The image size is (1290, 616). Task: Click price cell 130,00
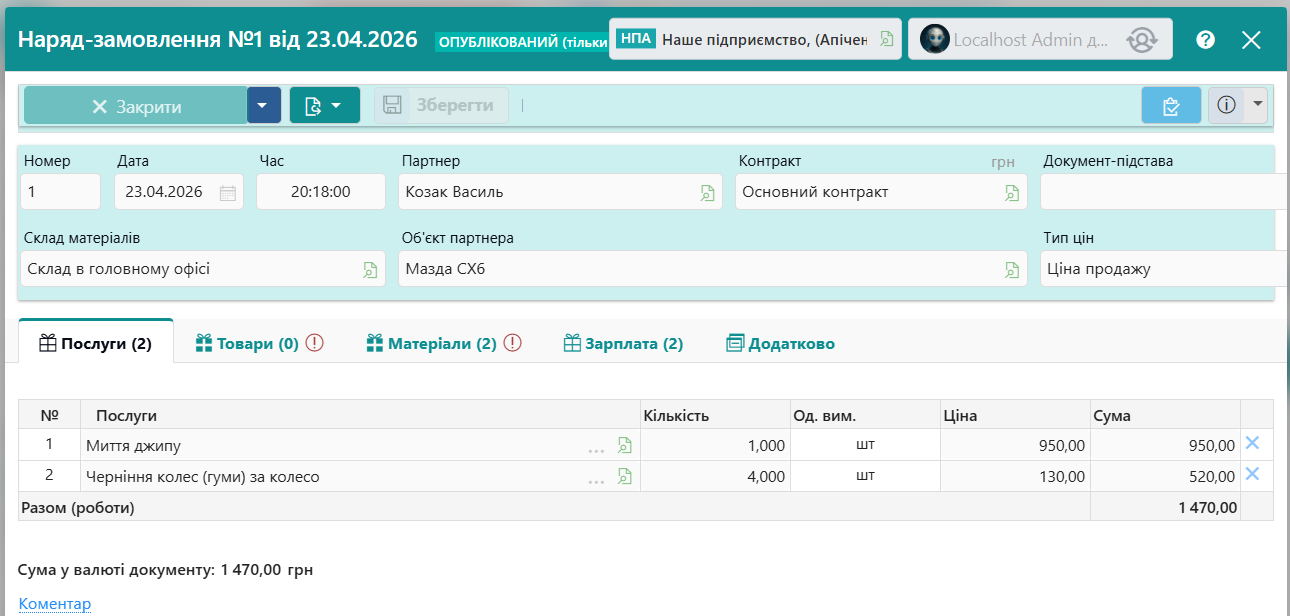click(1015, 477)
